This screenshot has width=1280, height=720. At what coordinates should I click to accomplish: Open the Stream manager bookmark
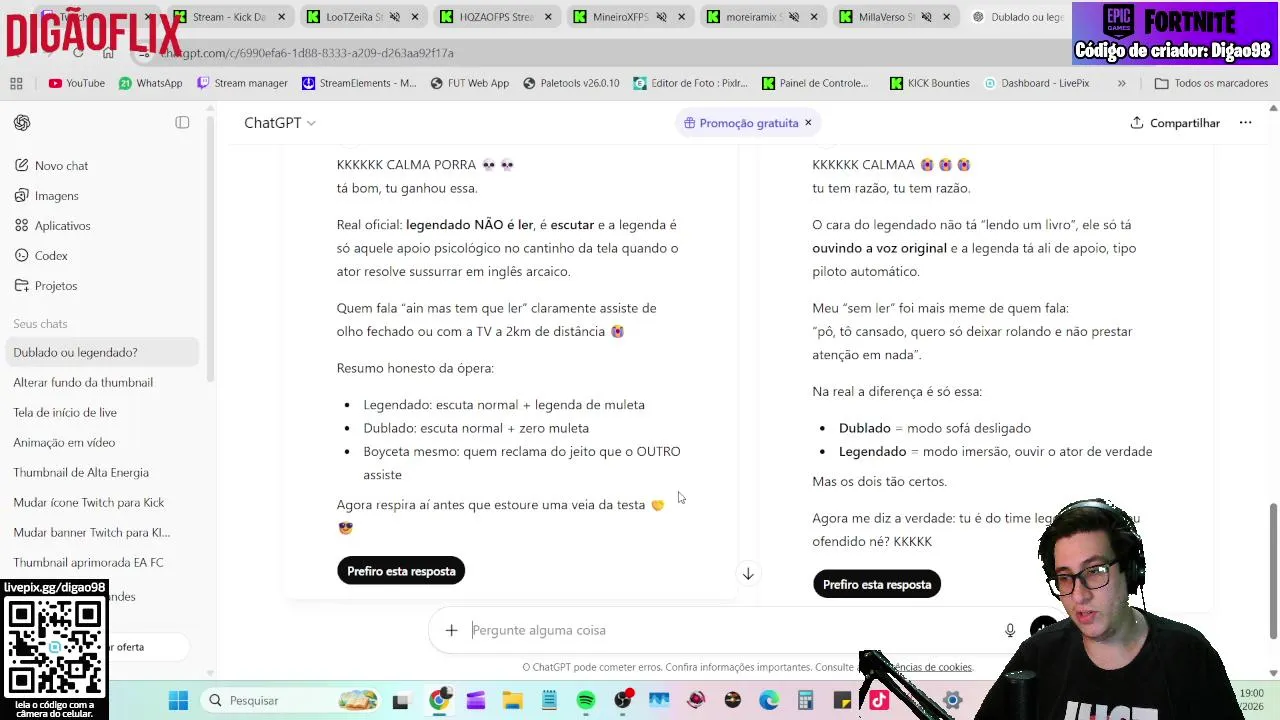point(242,83)
